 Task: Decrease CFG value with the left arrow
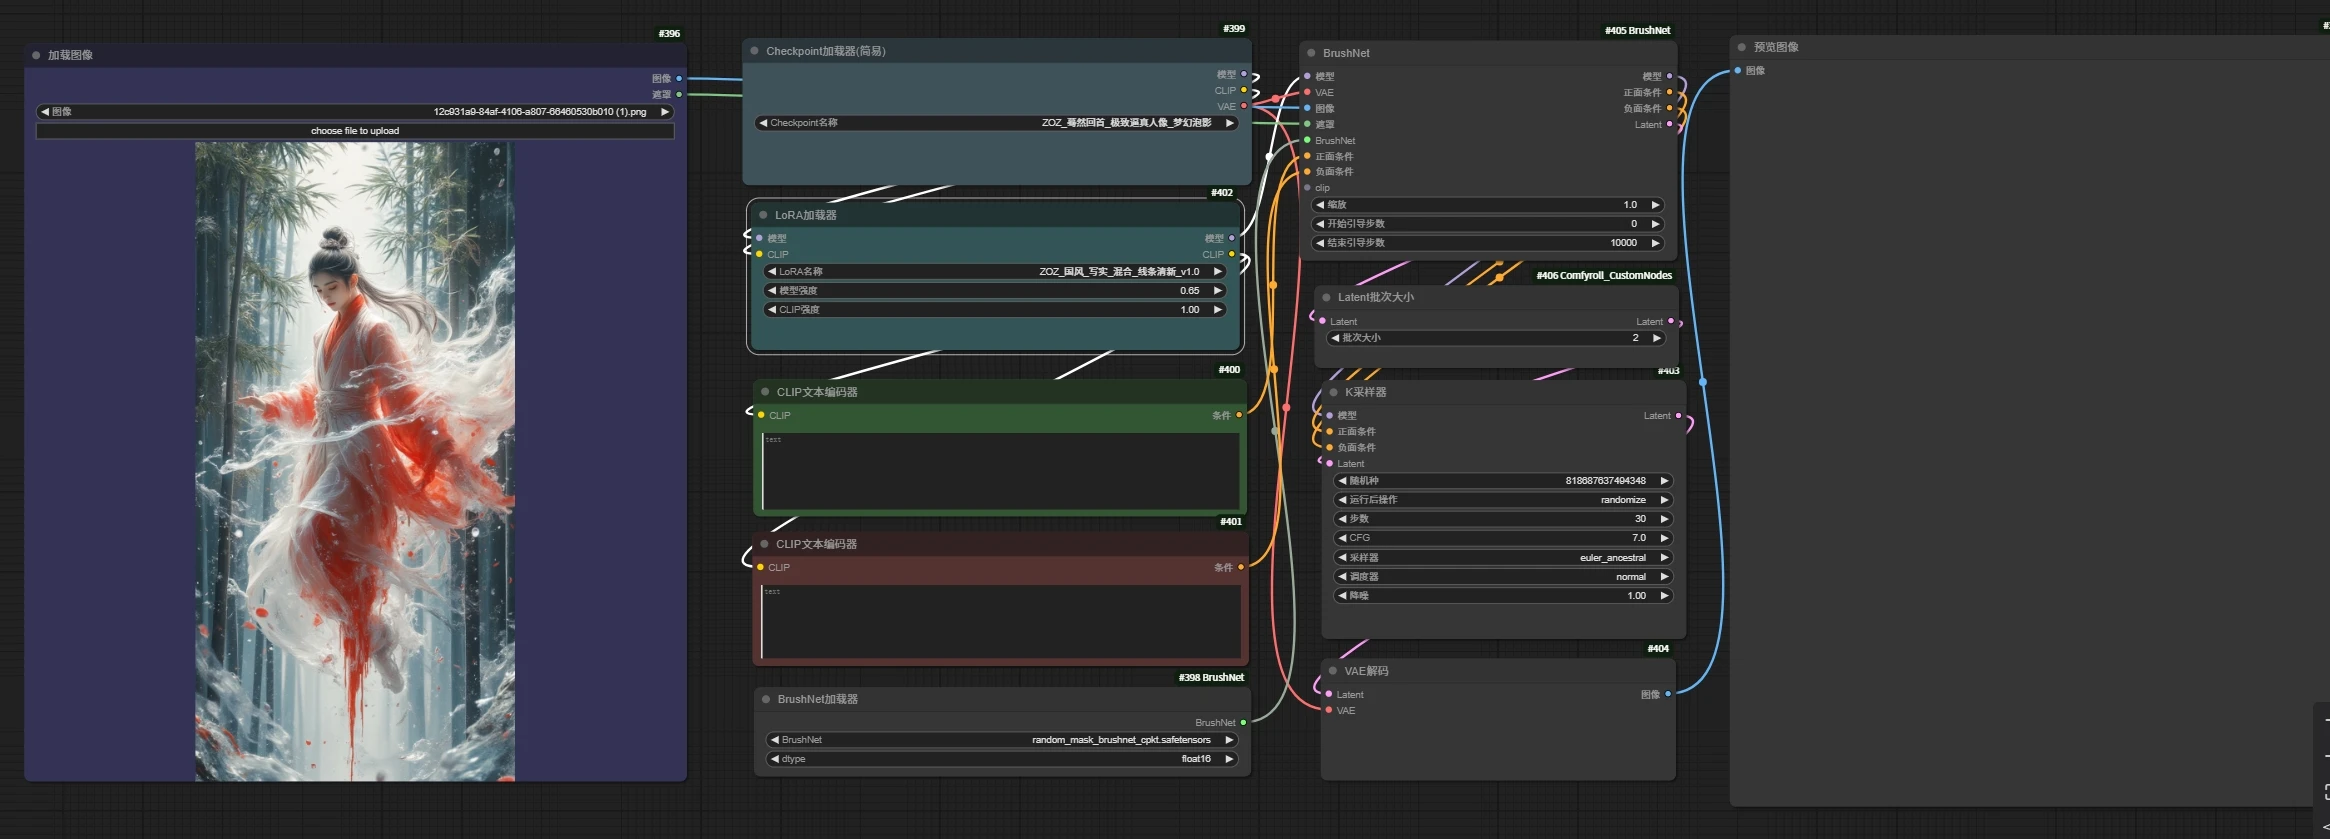click(1342, 538)
